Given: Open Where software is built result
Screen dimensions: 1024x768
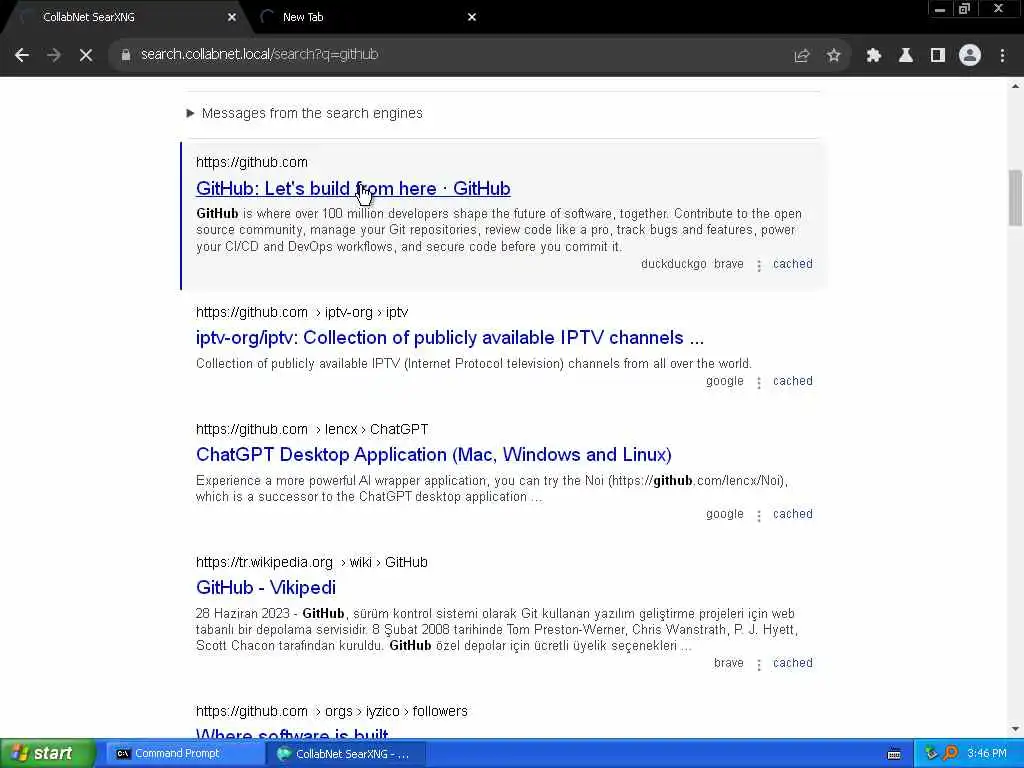Looking at the screenshot, I should click(292, 733).
